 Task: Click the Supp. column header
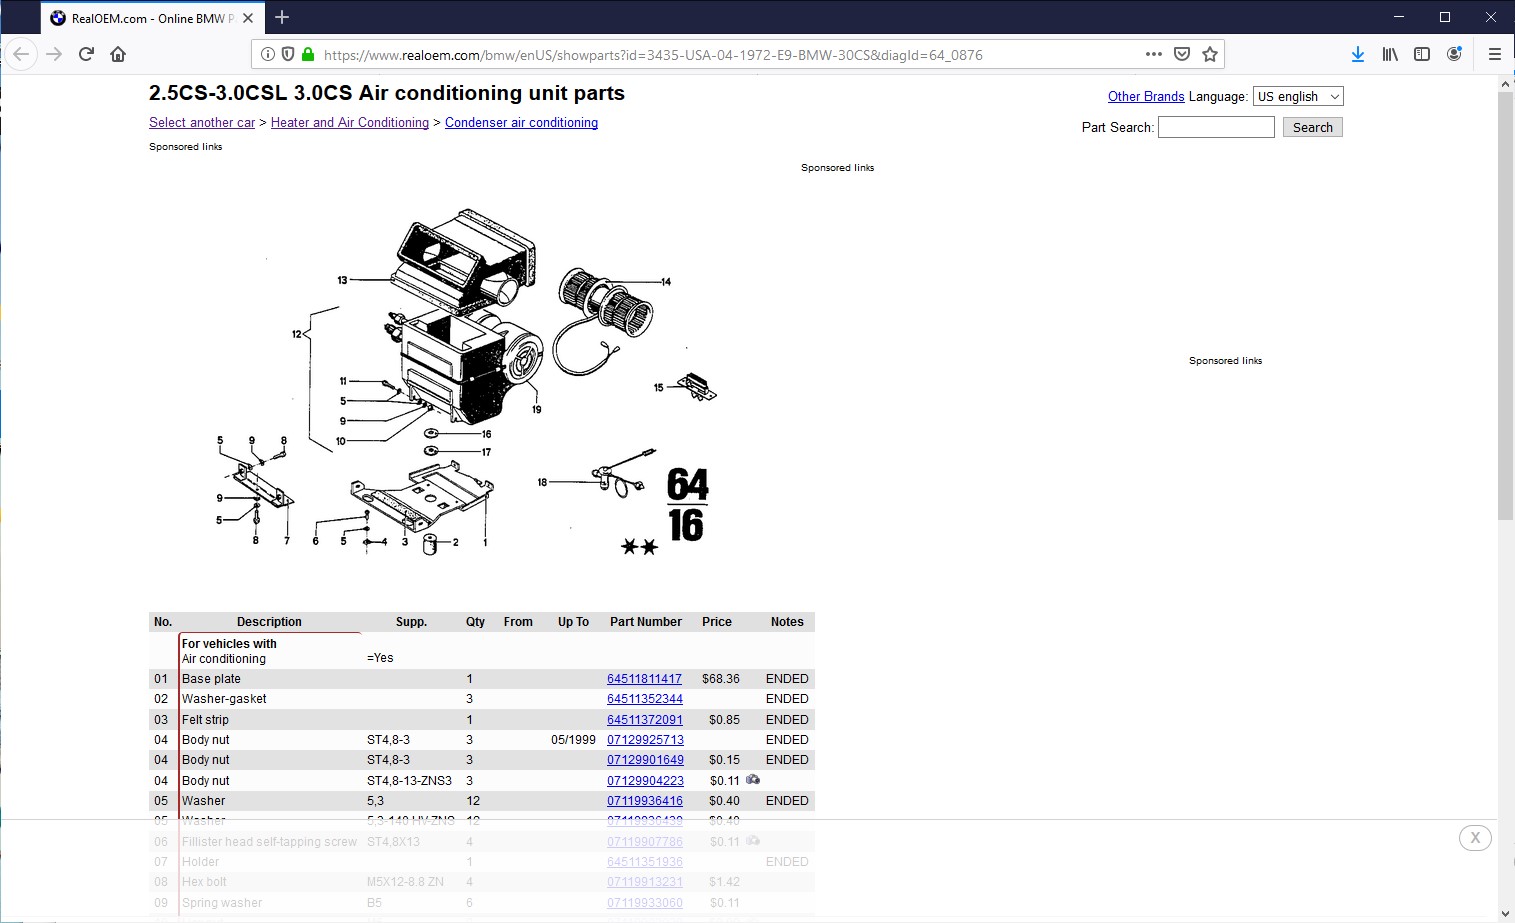point(411,621)
